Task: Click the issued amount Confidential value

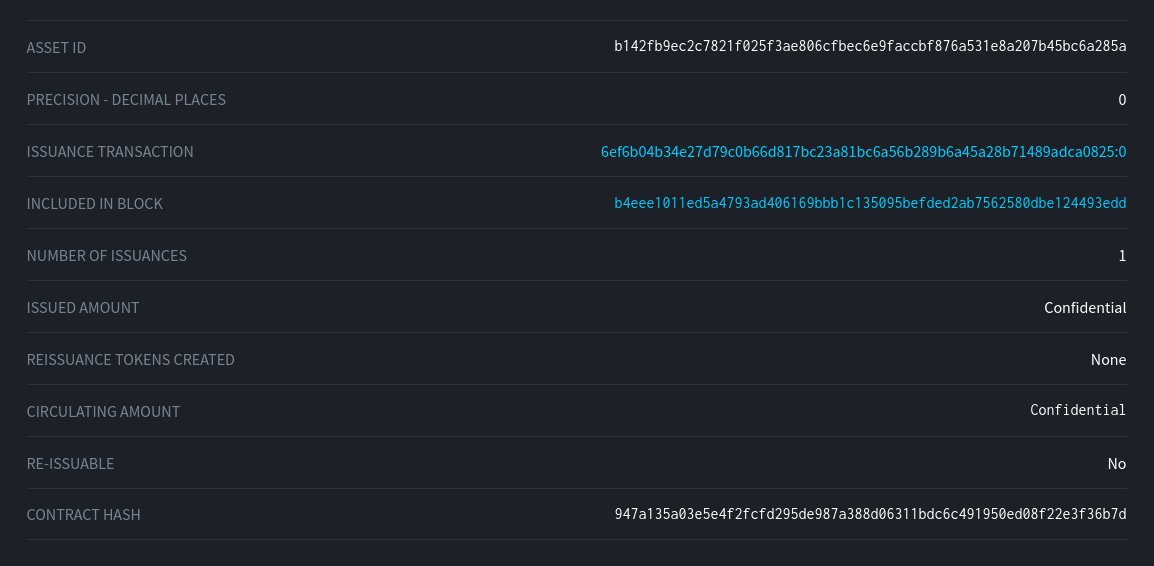Action: (1085, 308)
